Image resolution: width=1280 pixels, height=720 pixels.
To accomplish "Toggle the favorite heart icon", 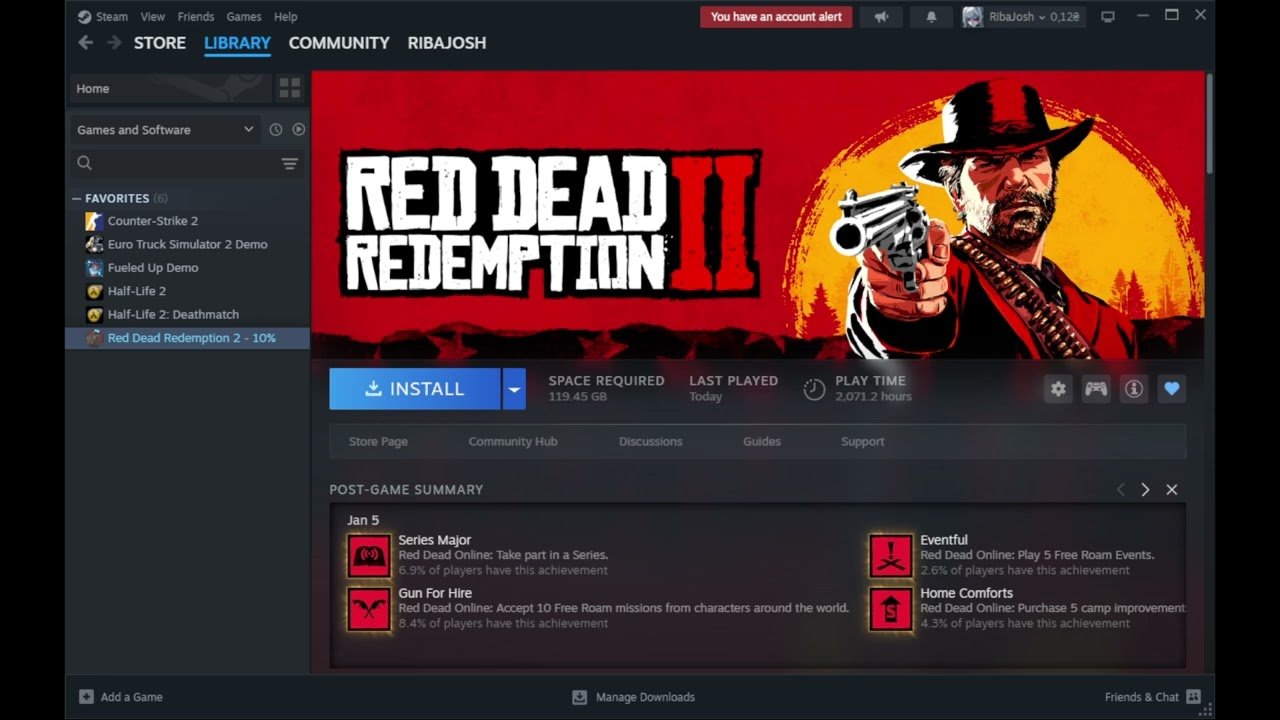I will tap(1171, 389).
